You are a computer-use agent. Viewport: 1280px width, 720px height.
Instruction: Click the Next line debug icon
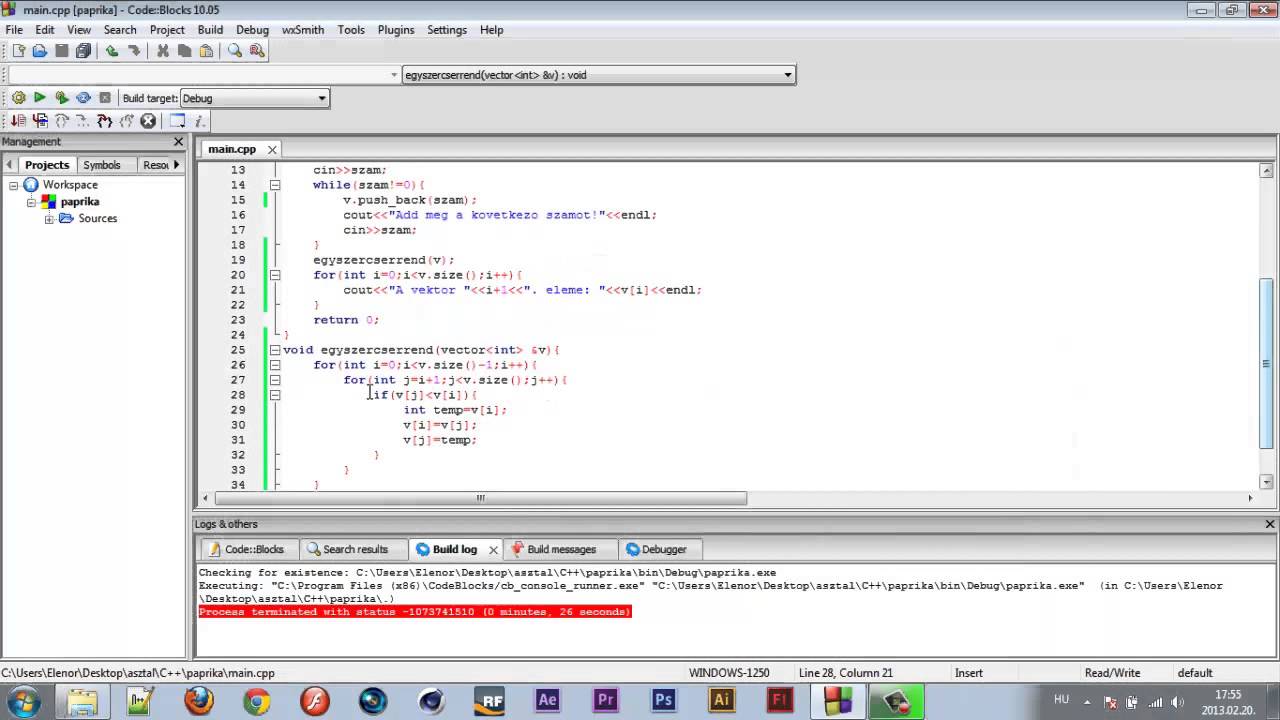tap(62, 121)
